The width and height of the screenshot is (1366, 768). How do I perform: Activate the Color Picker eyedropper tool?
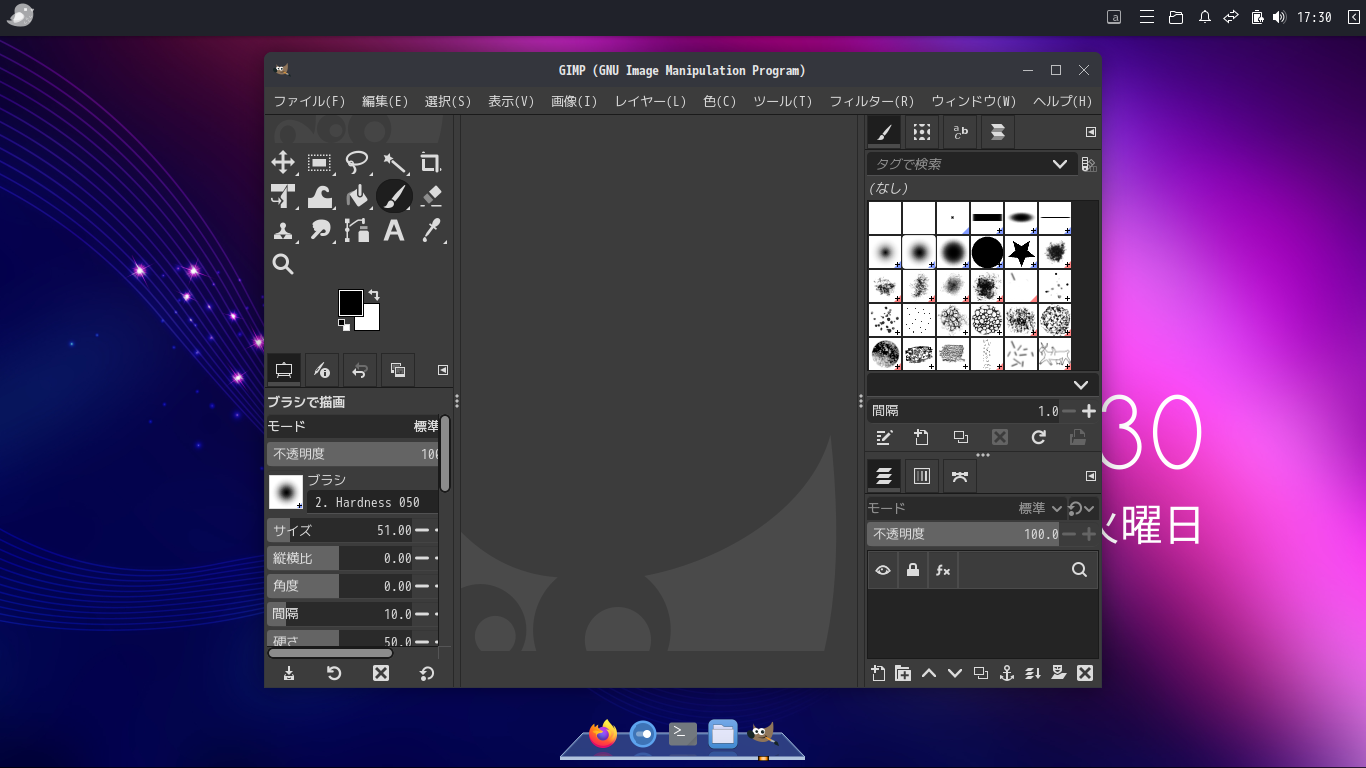[x=431, y=230]
